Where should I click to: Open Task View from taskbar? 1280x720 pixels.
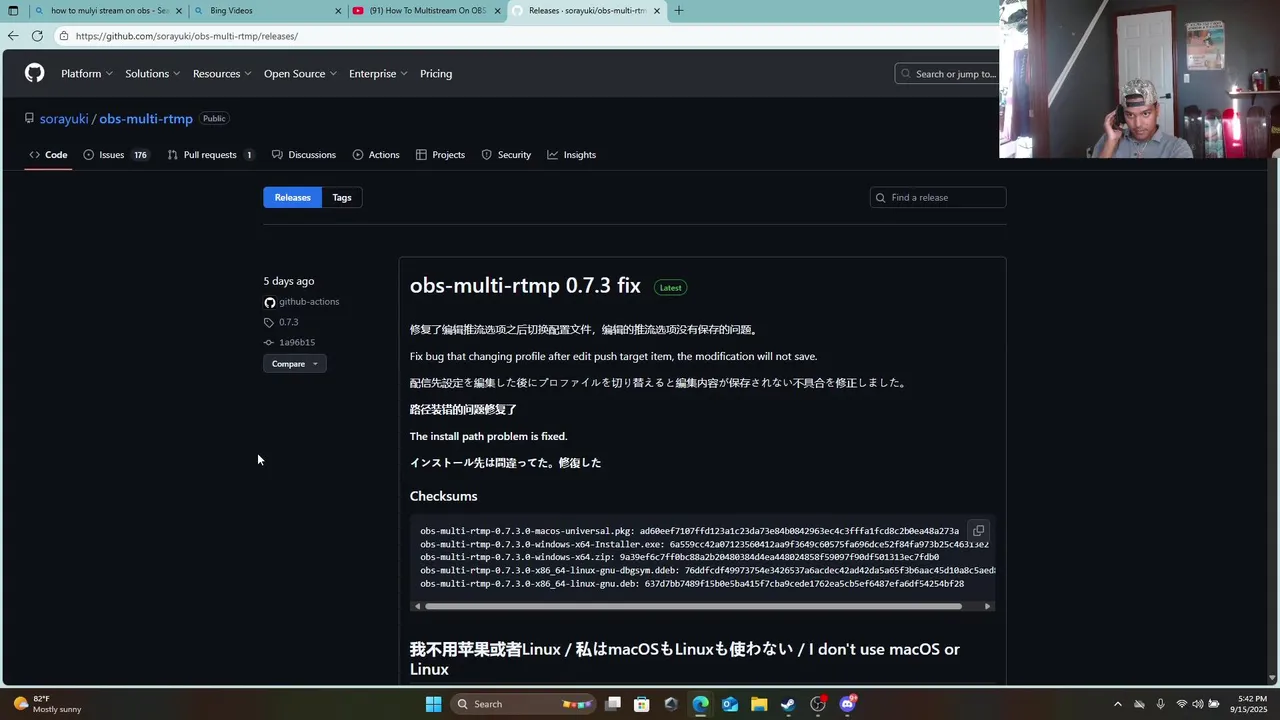[613, 704]
